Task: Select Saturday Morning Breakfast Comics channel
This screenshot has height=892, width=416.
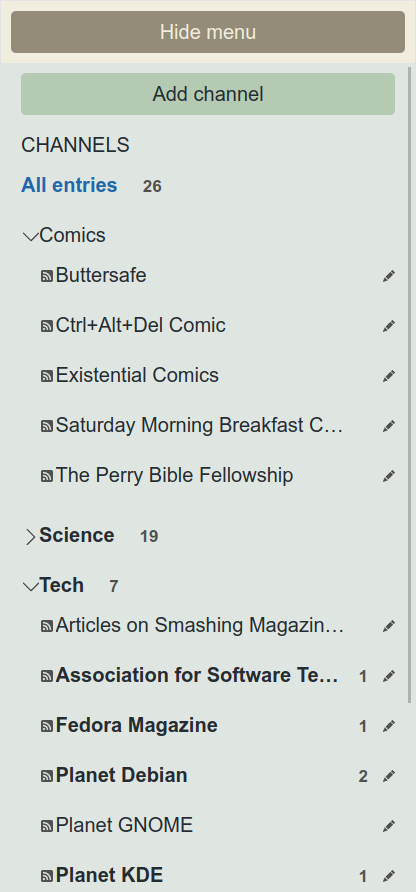Action: click(x=199, y=426)
